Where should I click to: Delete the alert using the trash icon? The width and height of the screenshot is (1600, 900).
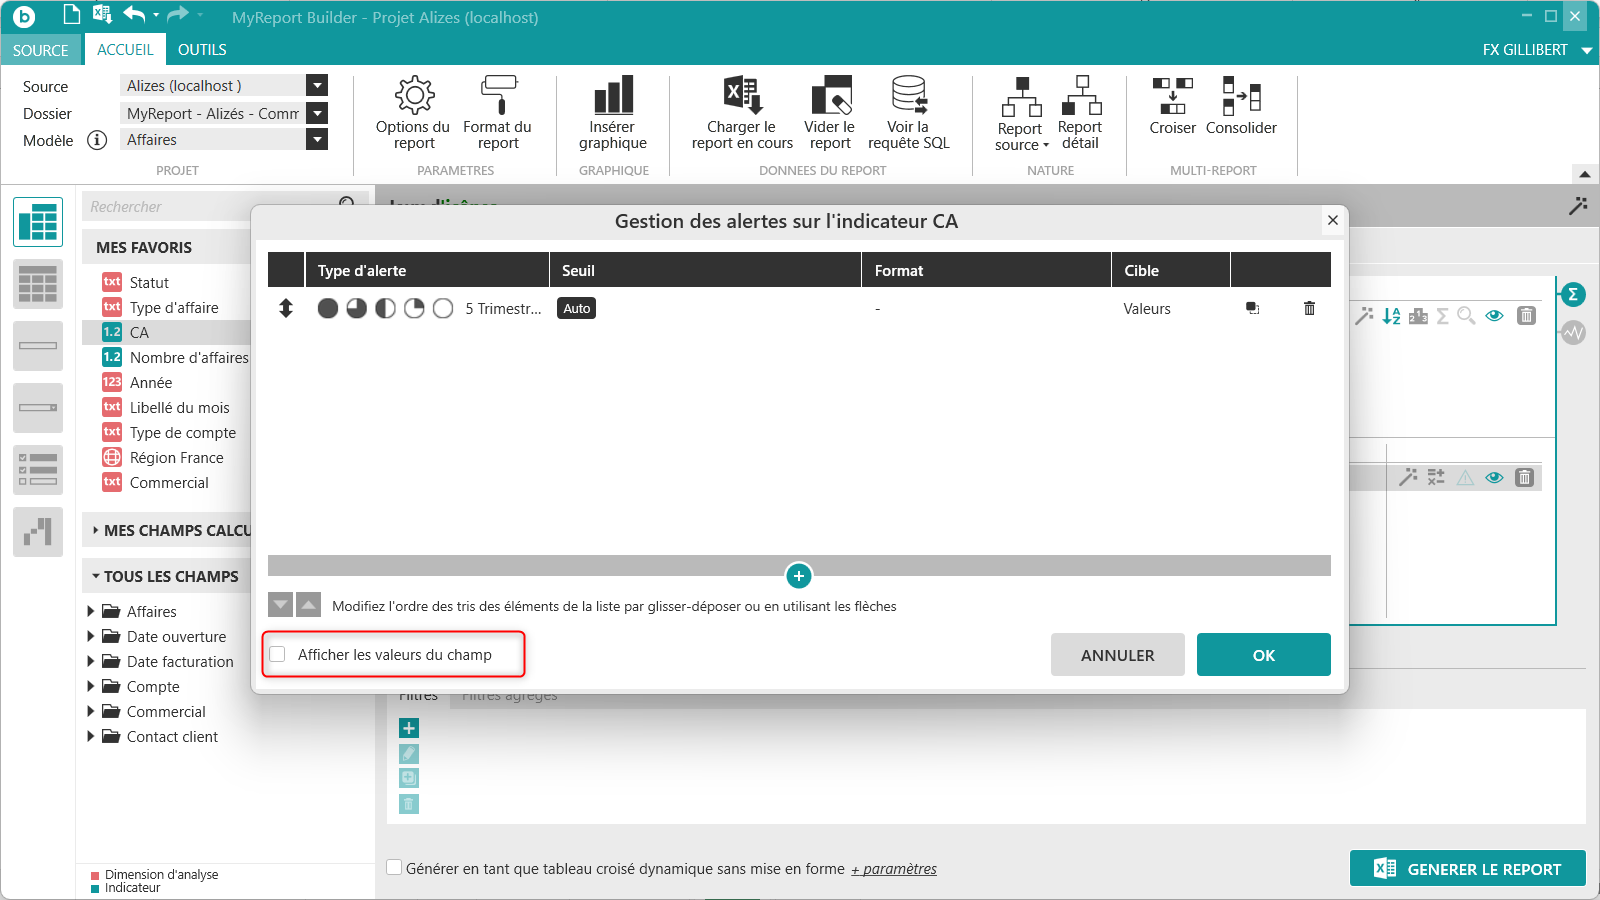(x=1309, y=308)
